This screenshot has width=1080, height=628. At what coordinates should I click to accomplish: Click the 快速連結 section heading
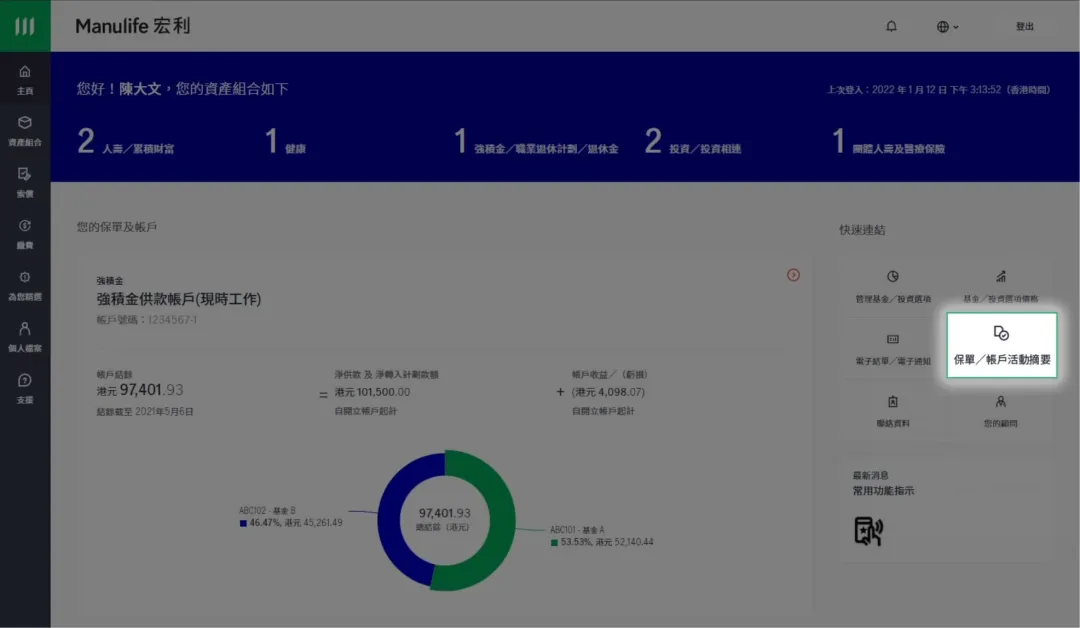point(862,230)
